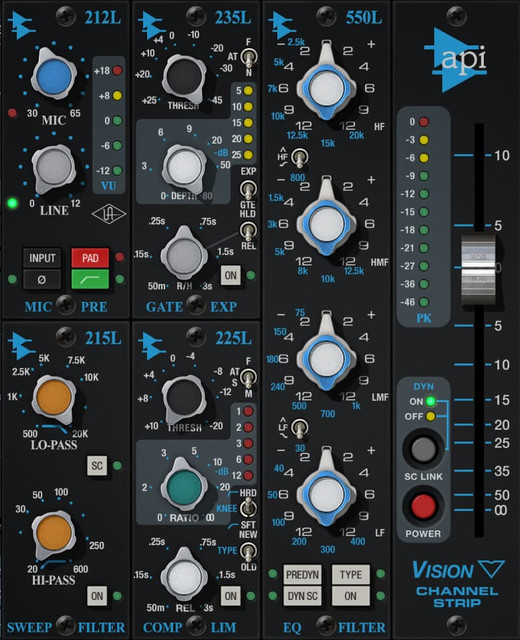Click the Universal Audio diamond logo
Screen dimensions: 520x640
(x=109, y=215)
